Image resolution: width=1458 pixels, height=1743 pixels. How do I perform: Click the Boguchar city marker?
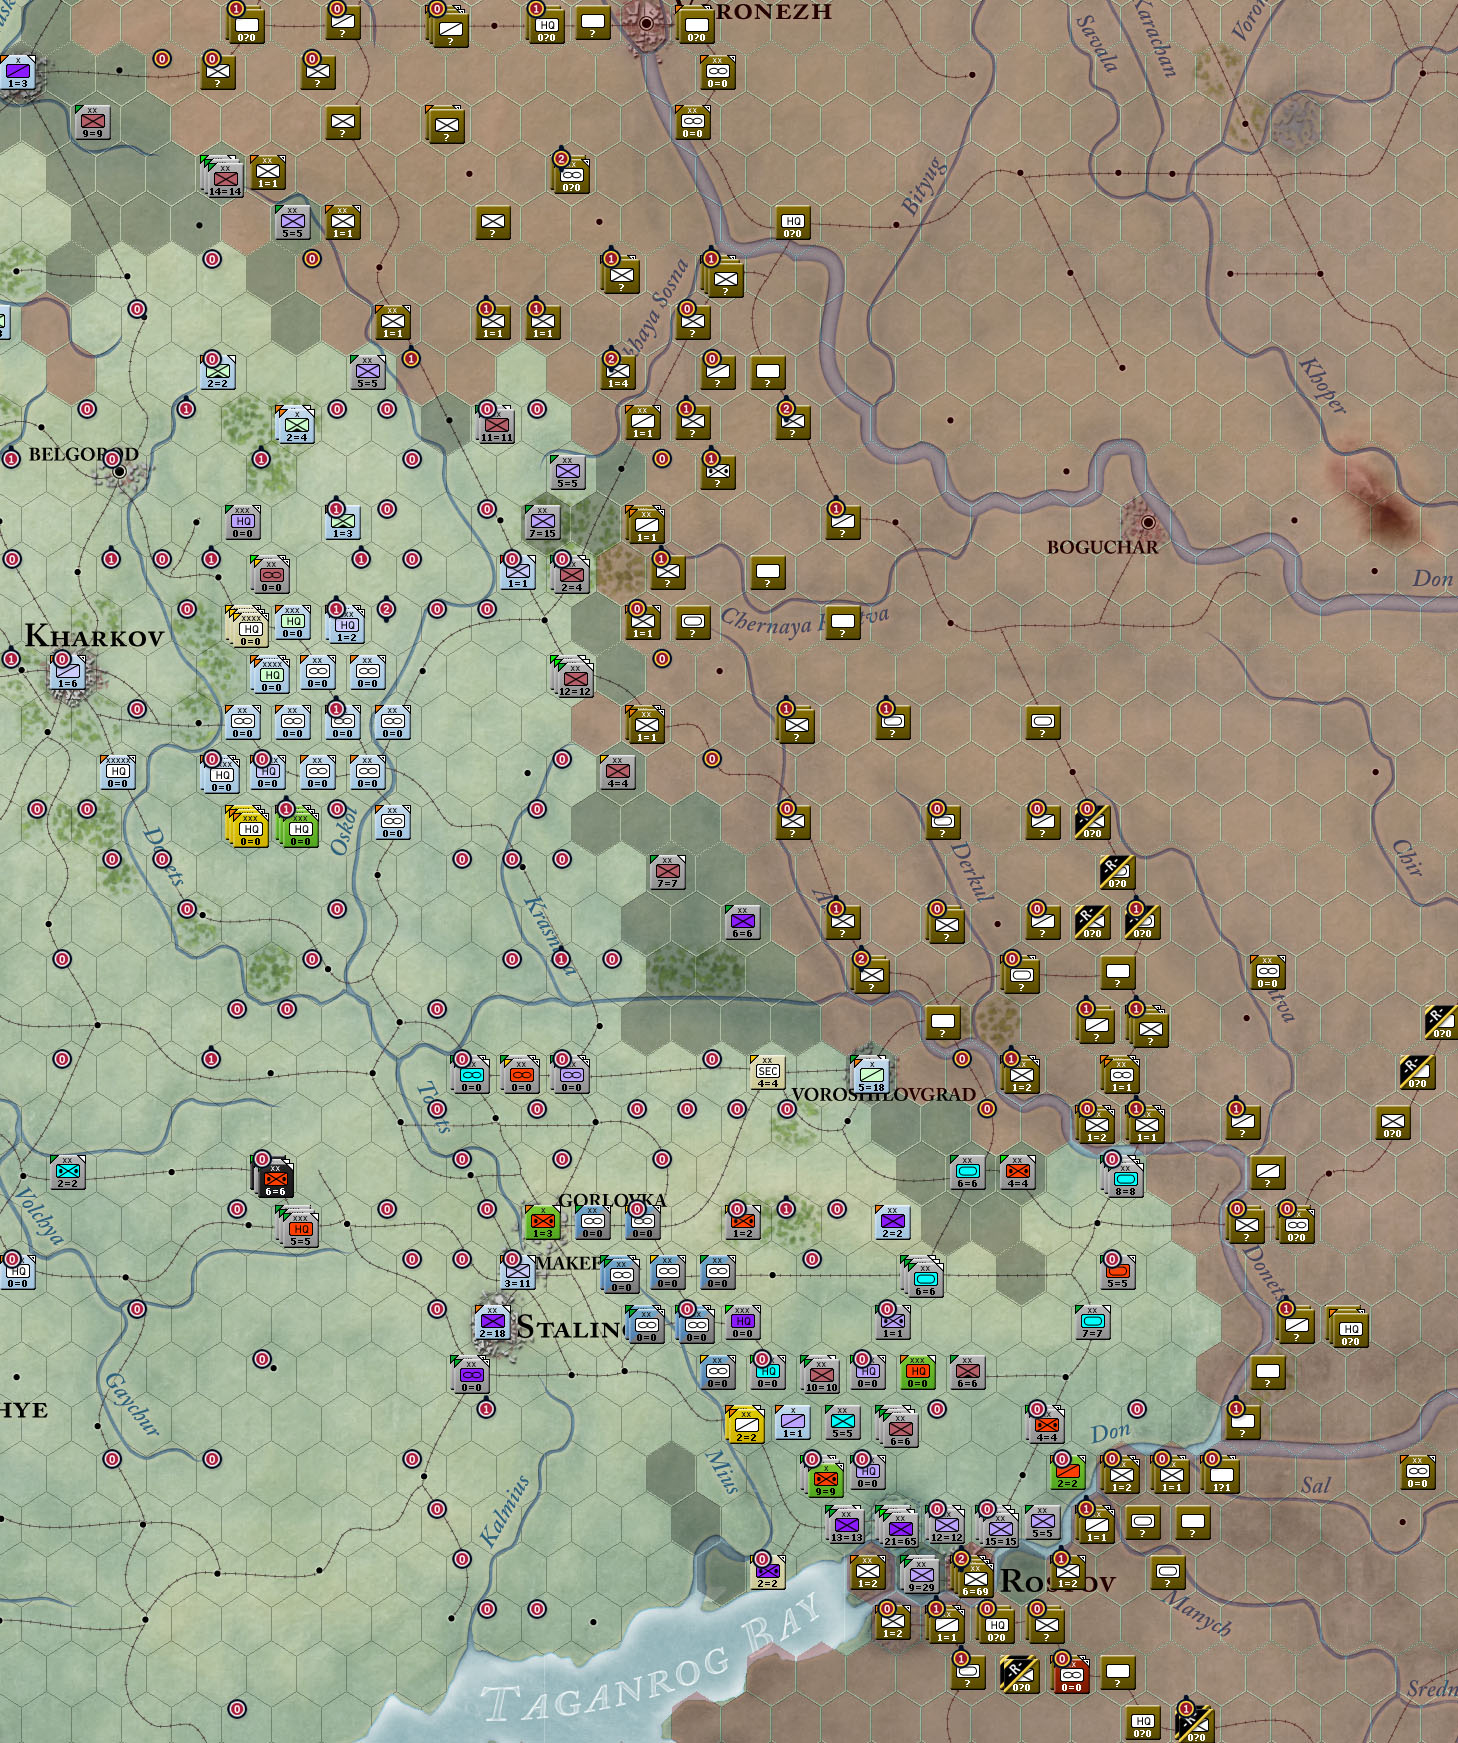click(x=1147, y=521)
